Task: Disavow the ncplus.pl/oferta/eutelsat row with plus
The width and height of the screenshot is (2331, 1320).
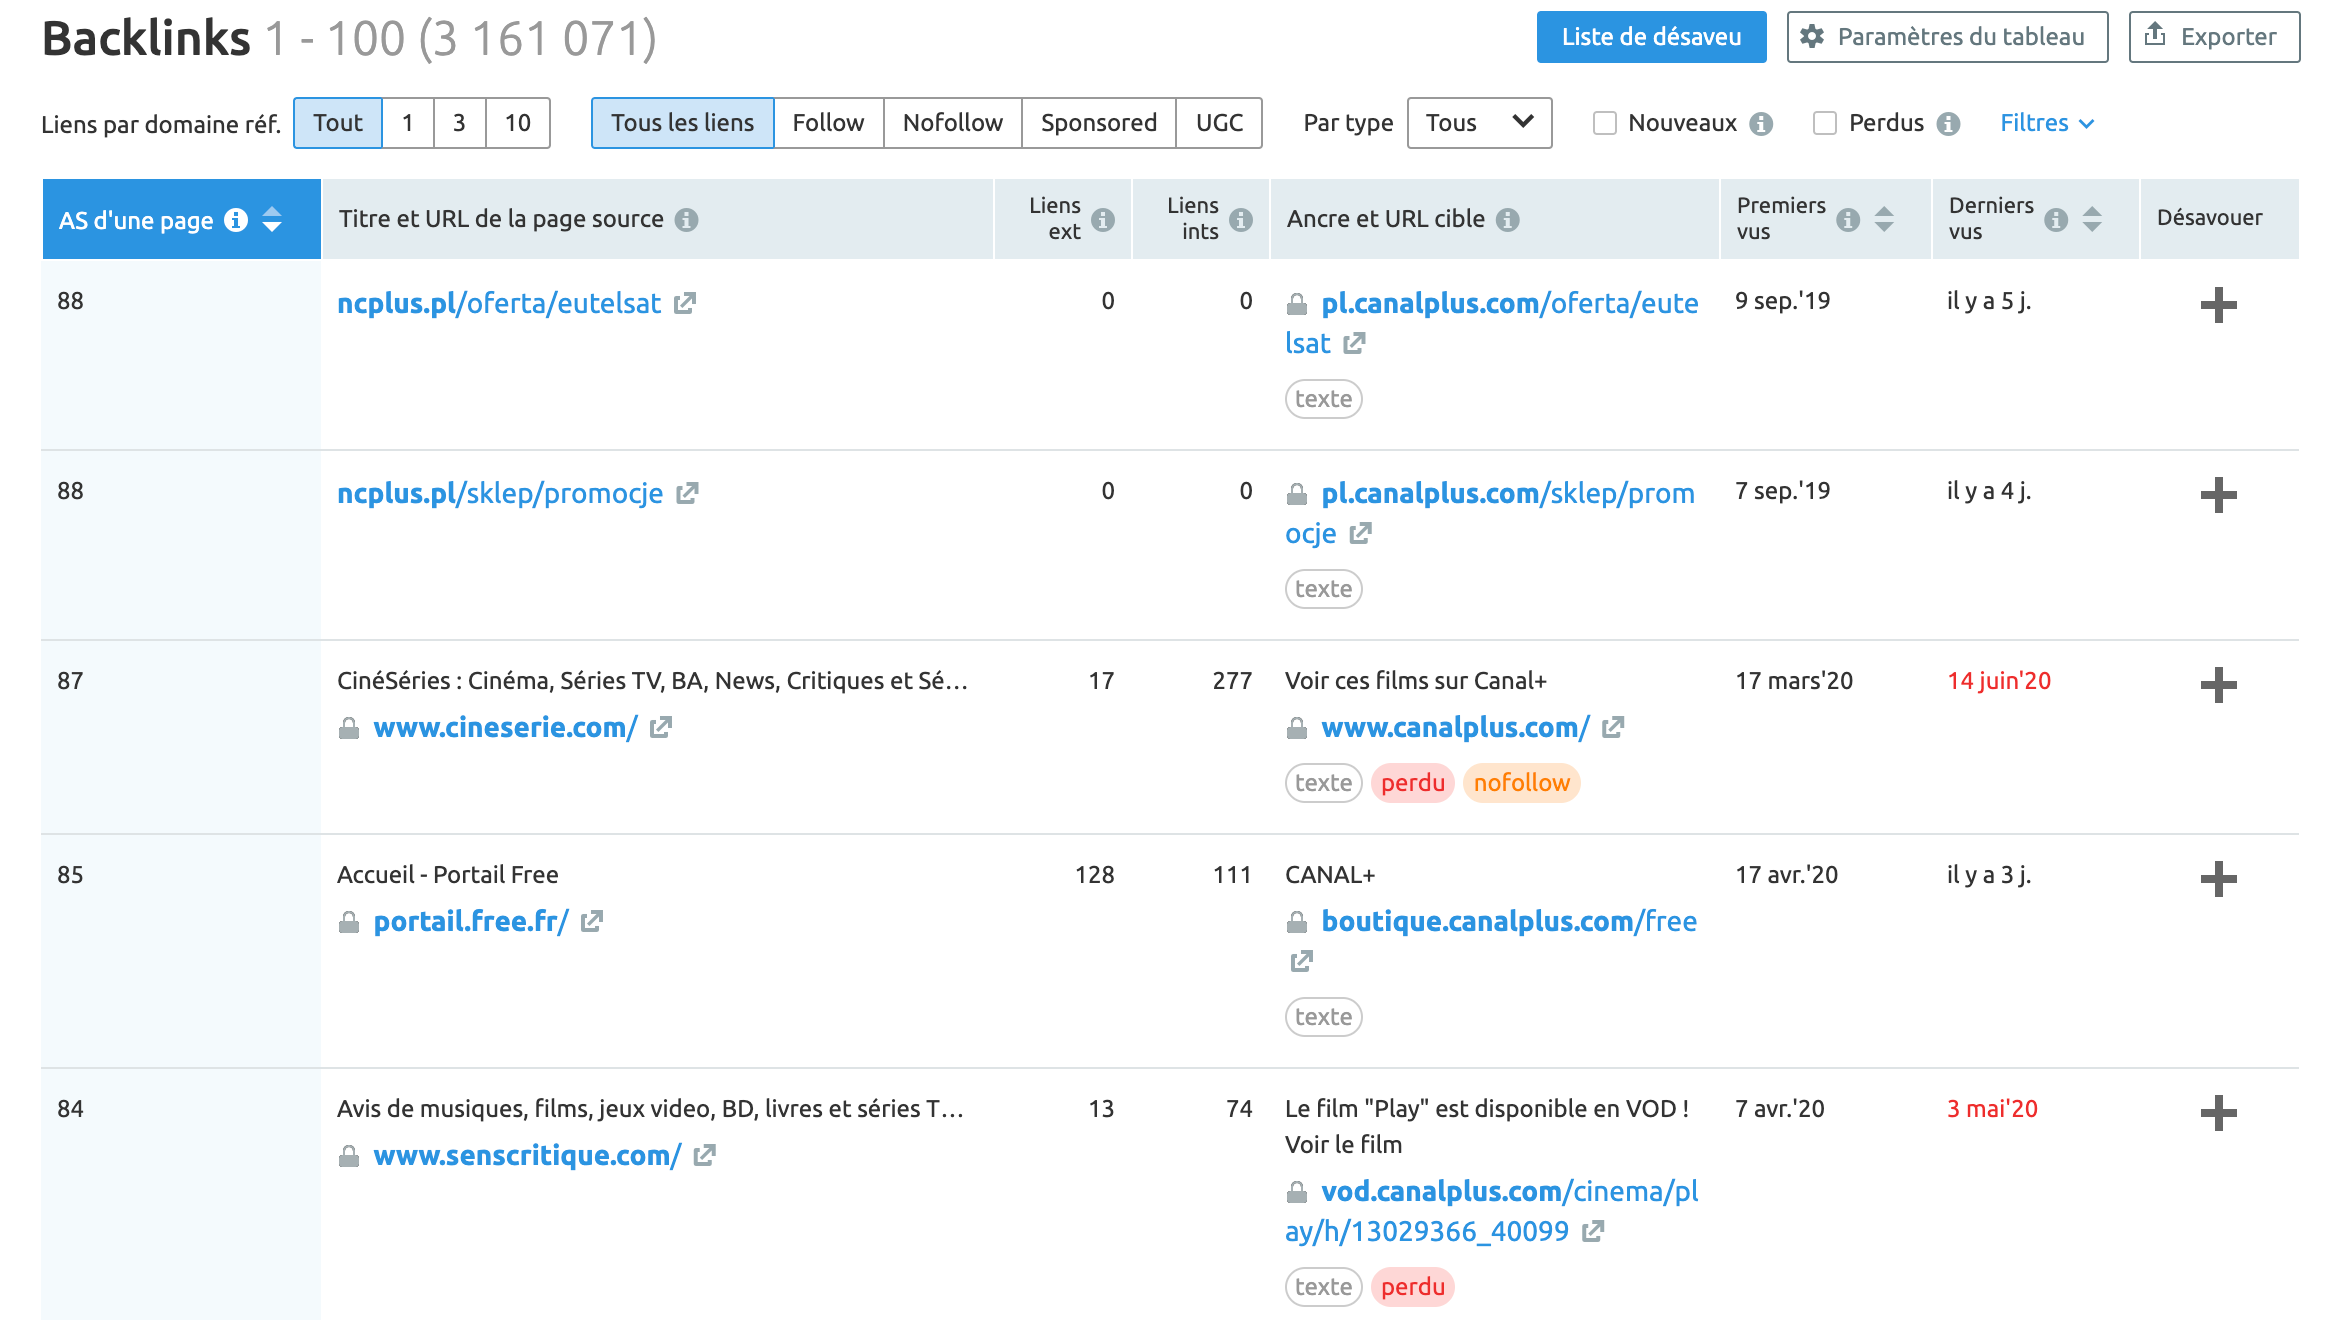Action: point(2218,305)
